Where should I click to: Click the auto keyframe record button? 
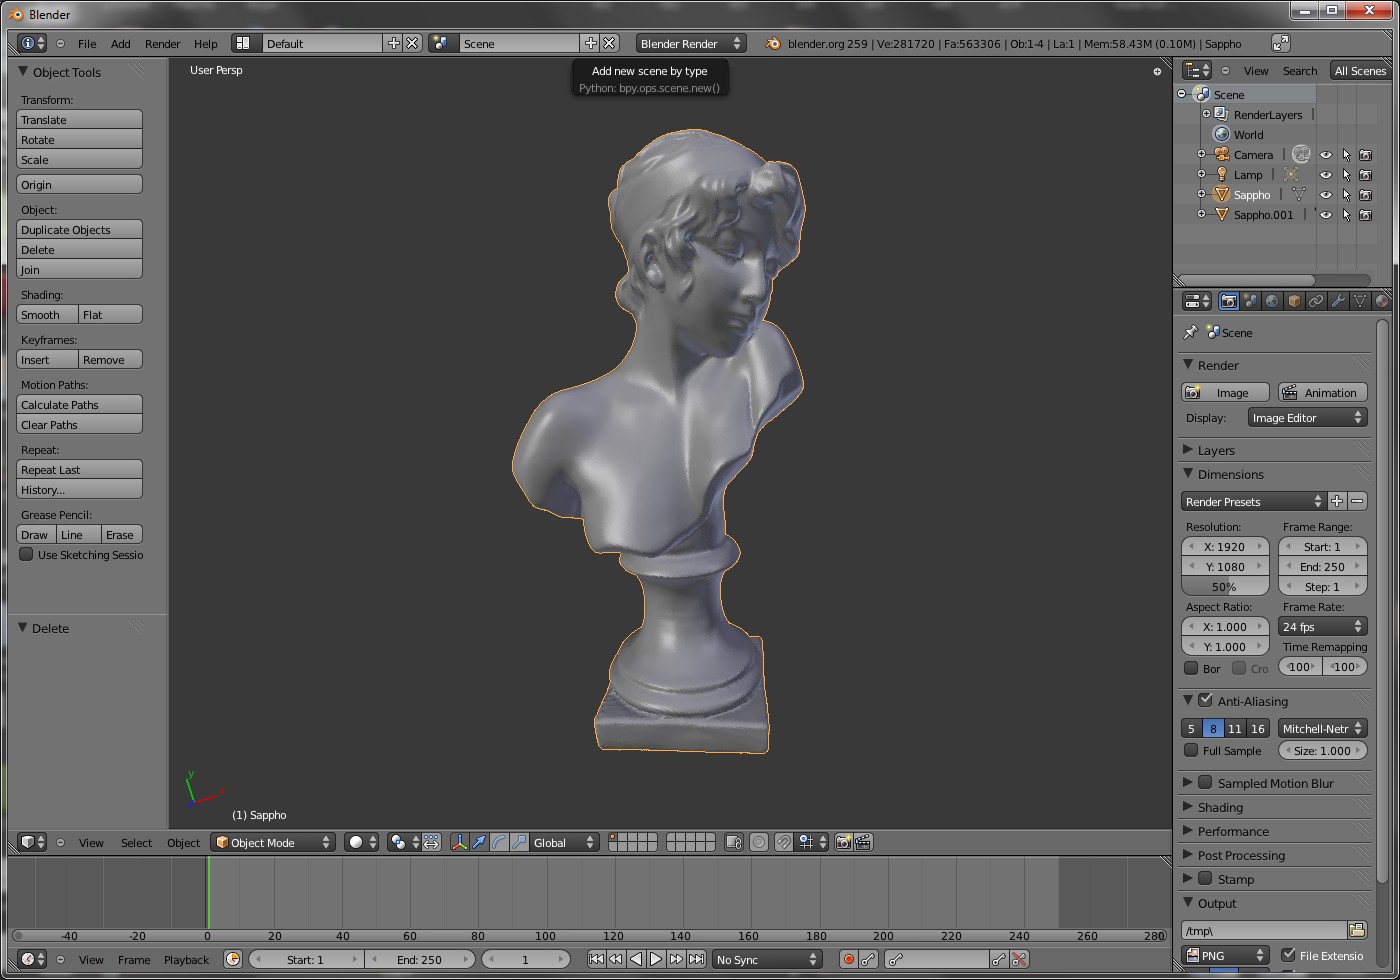click(848, 959)
